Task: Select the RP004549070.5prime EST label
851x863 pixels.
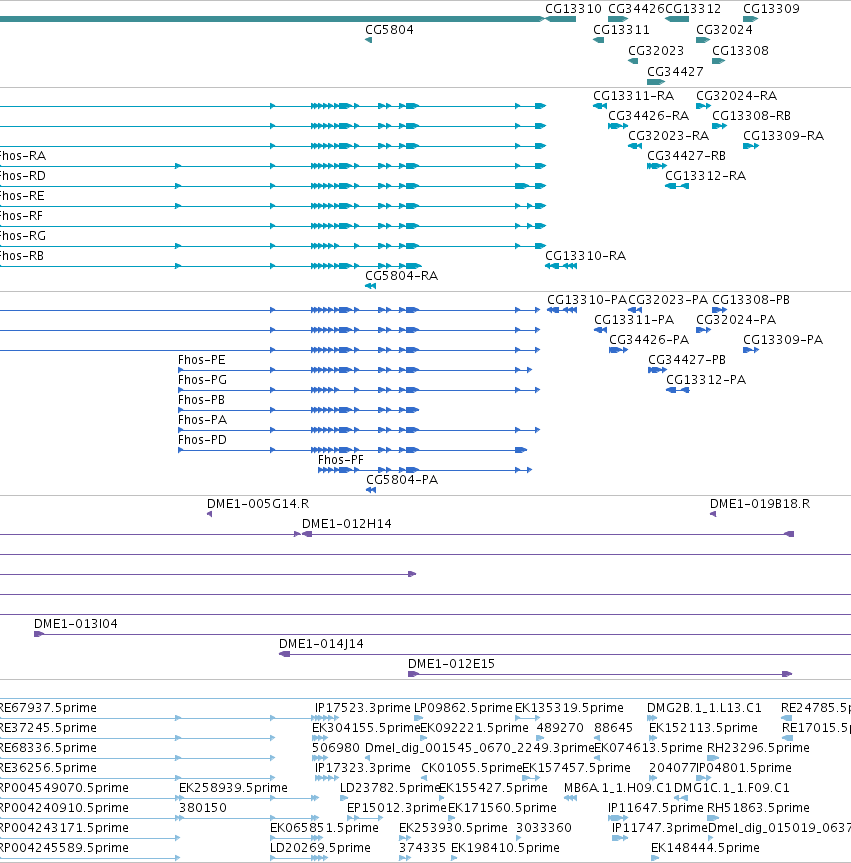Action: tap(64, 788)
